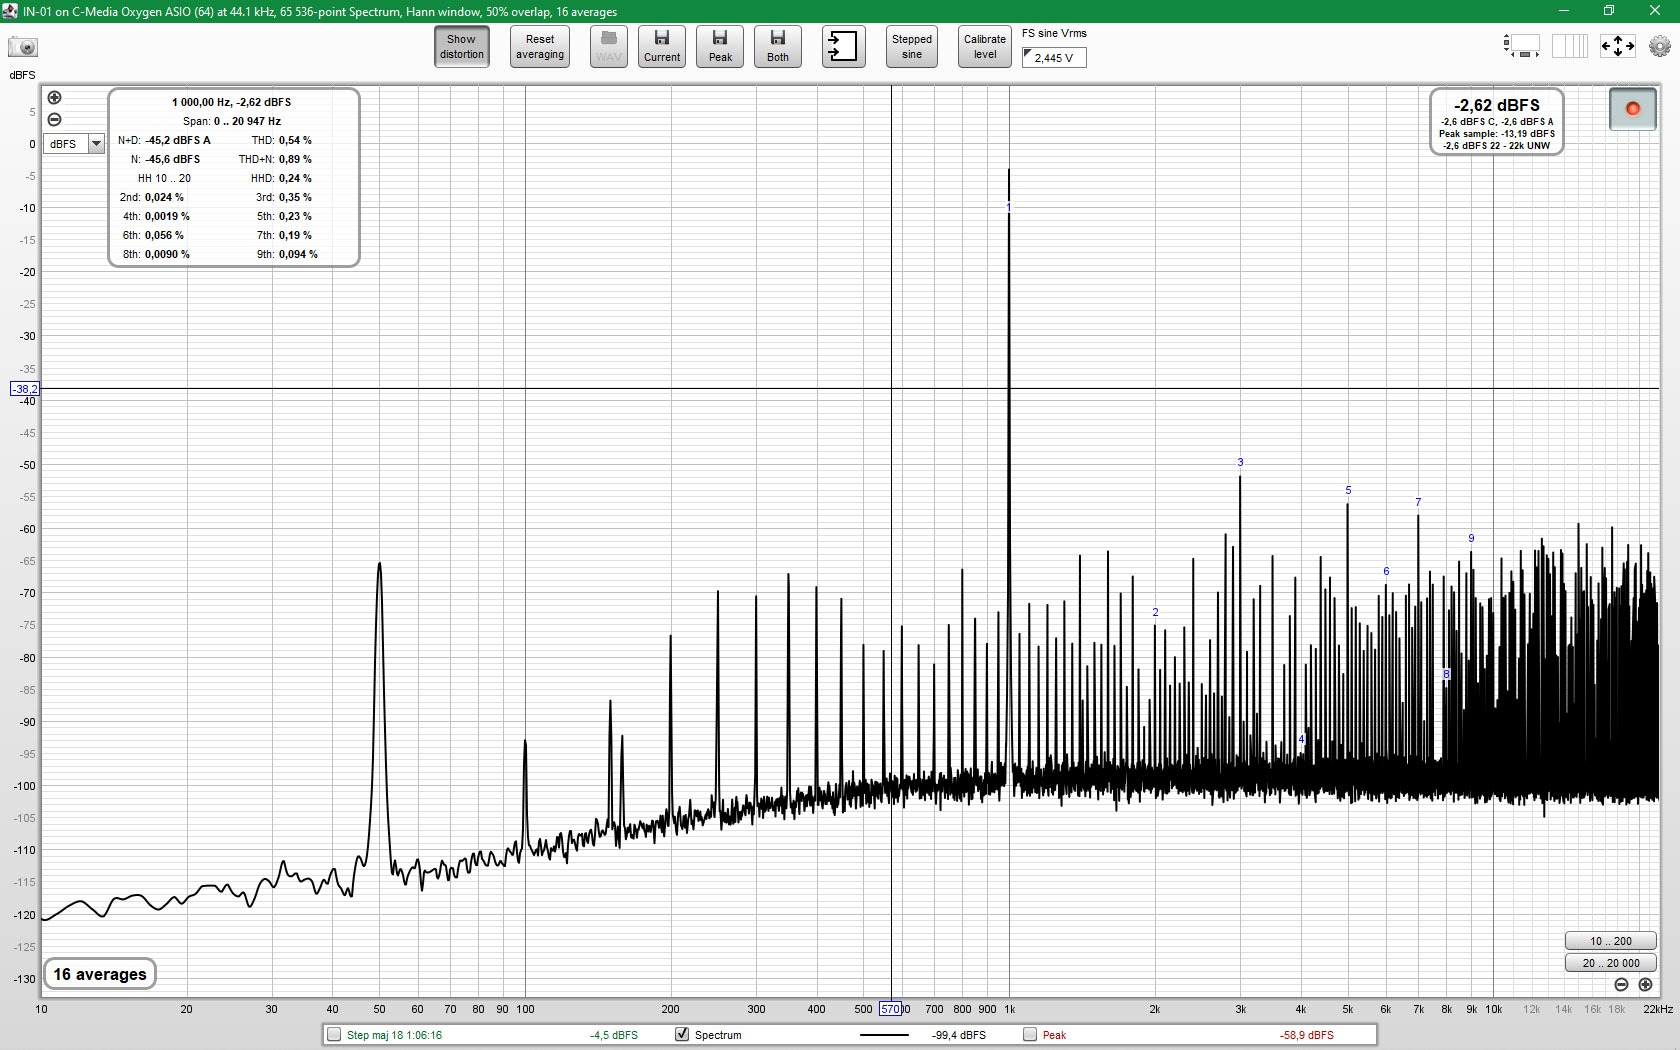Click the 2nd harmonic 0,024 % value
Image resolution: width=1680 pixels, height=1050 pixels.
(164, 197)
